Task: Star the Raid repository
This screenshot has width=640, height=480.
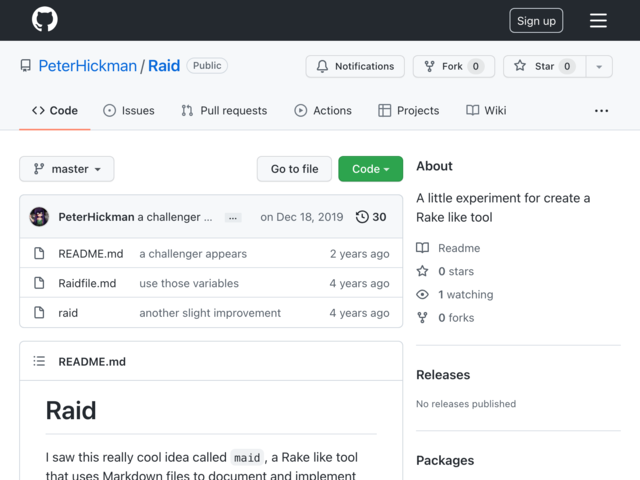Action: [x=544, y=66]
